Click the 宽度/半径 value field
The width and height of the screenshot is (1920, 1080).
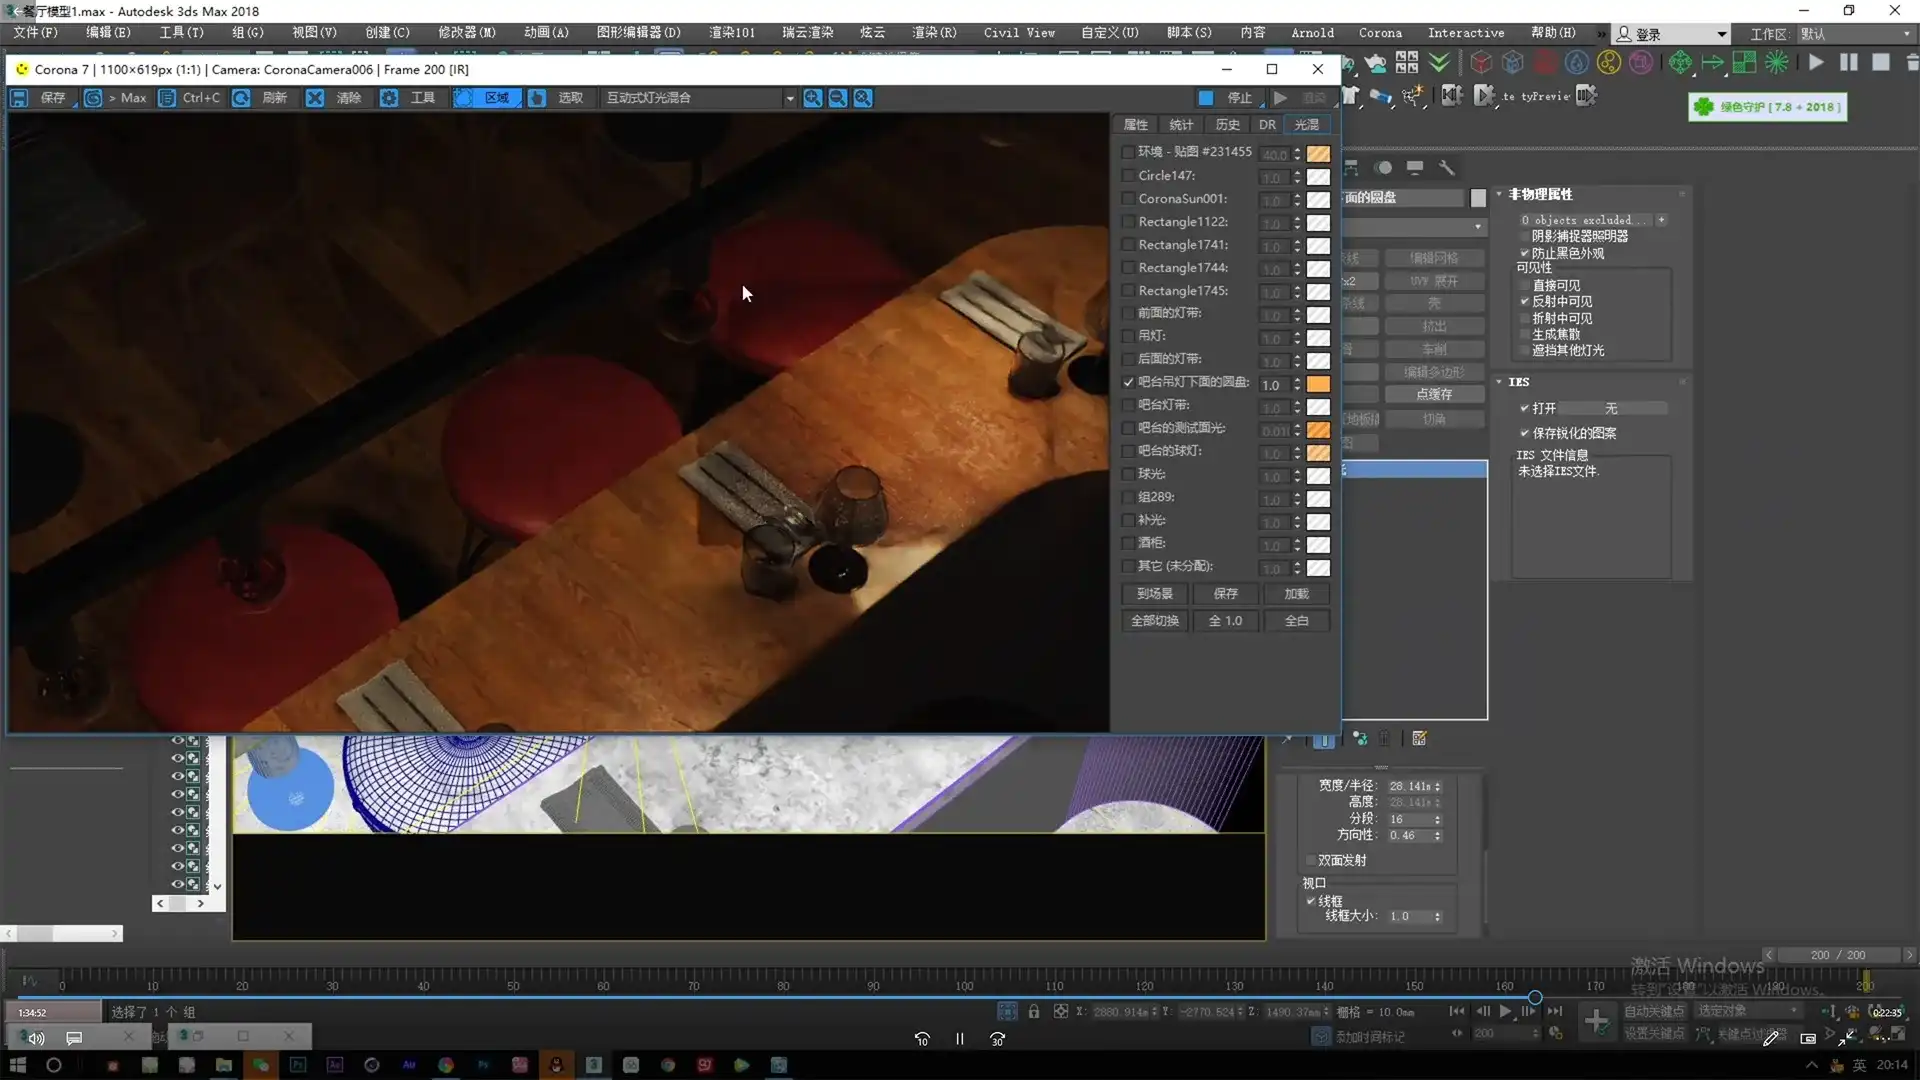point(1409,786)
